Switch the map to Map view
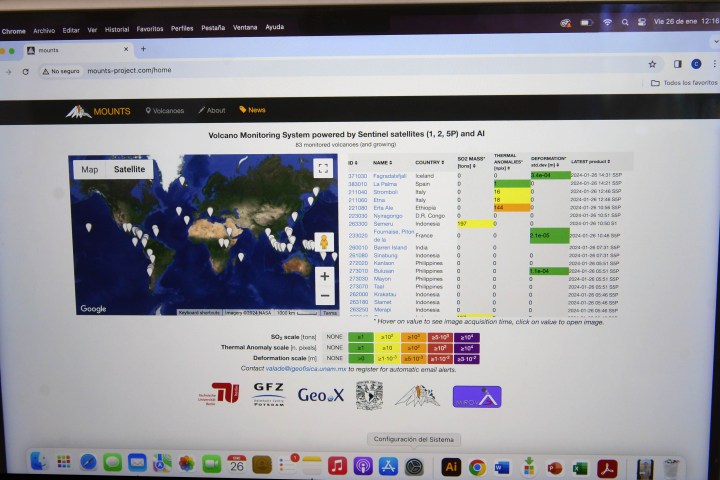The width and height of the screenshot is (720, 480). pos(90,170)
